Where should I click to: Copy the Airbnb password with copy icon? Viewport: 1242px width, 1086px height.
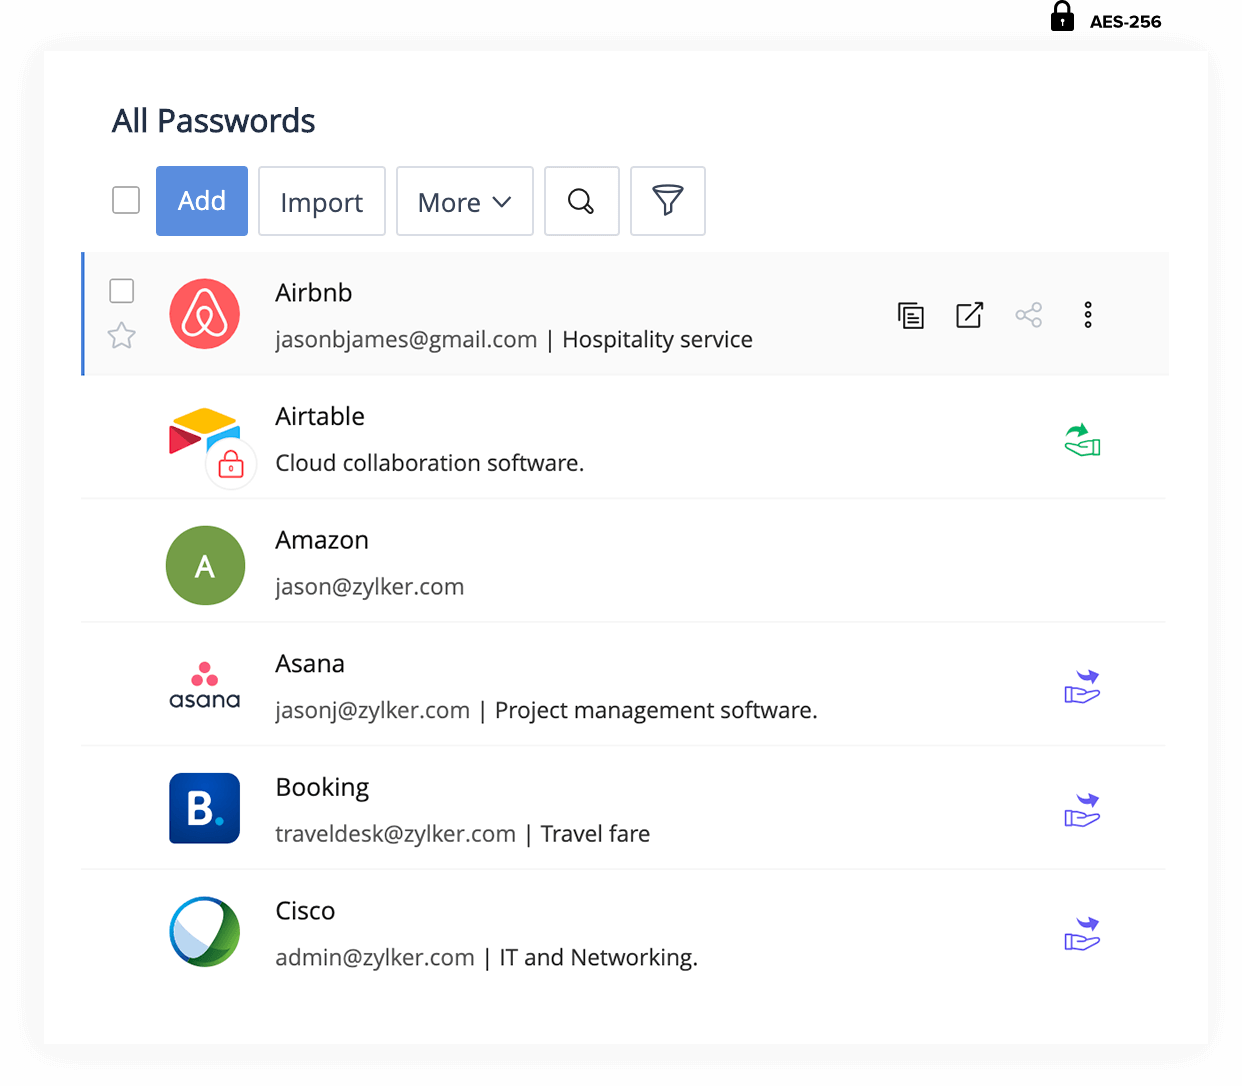coord(911,316)
